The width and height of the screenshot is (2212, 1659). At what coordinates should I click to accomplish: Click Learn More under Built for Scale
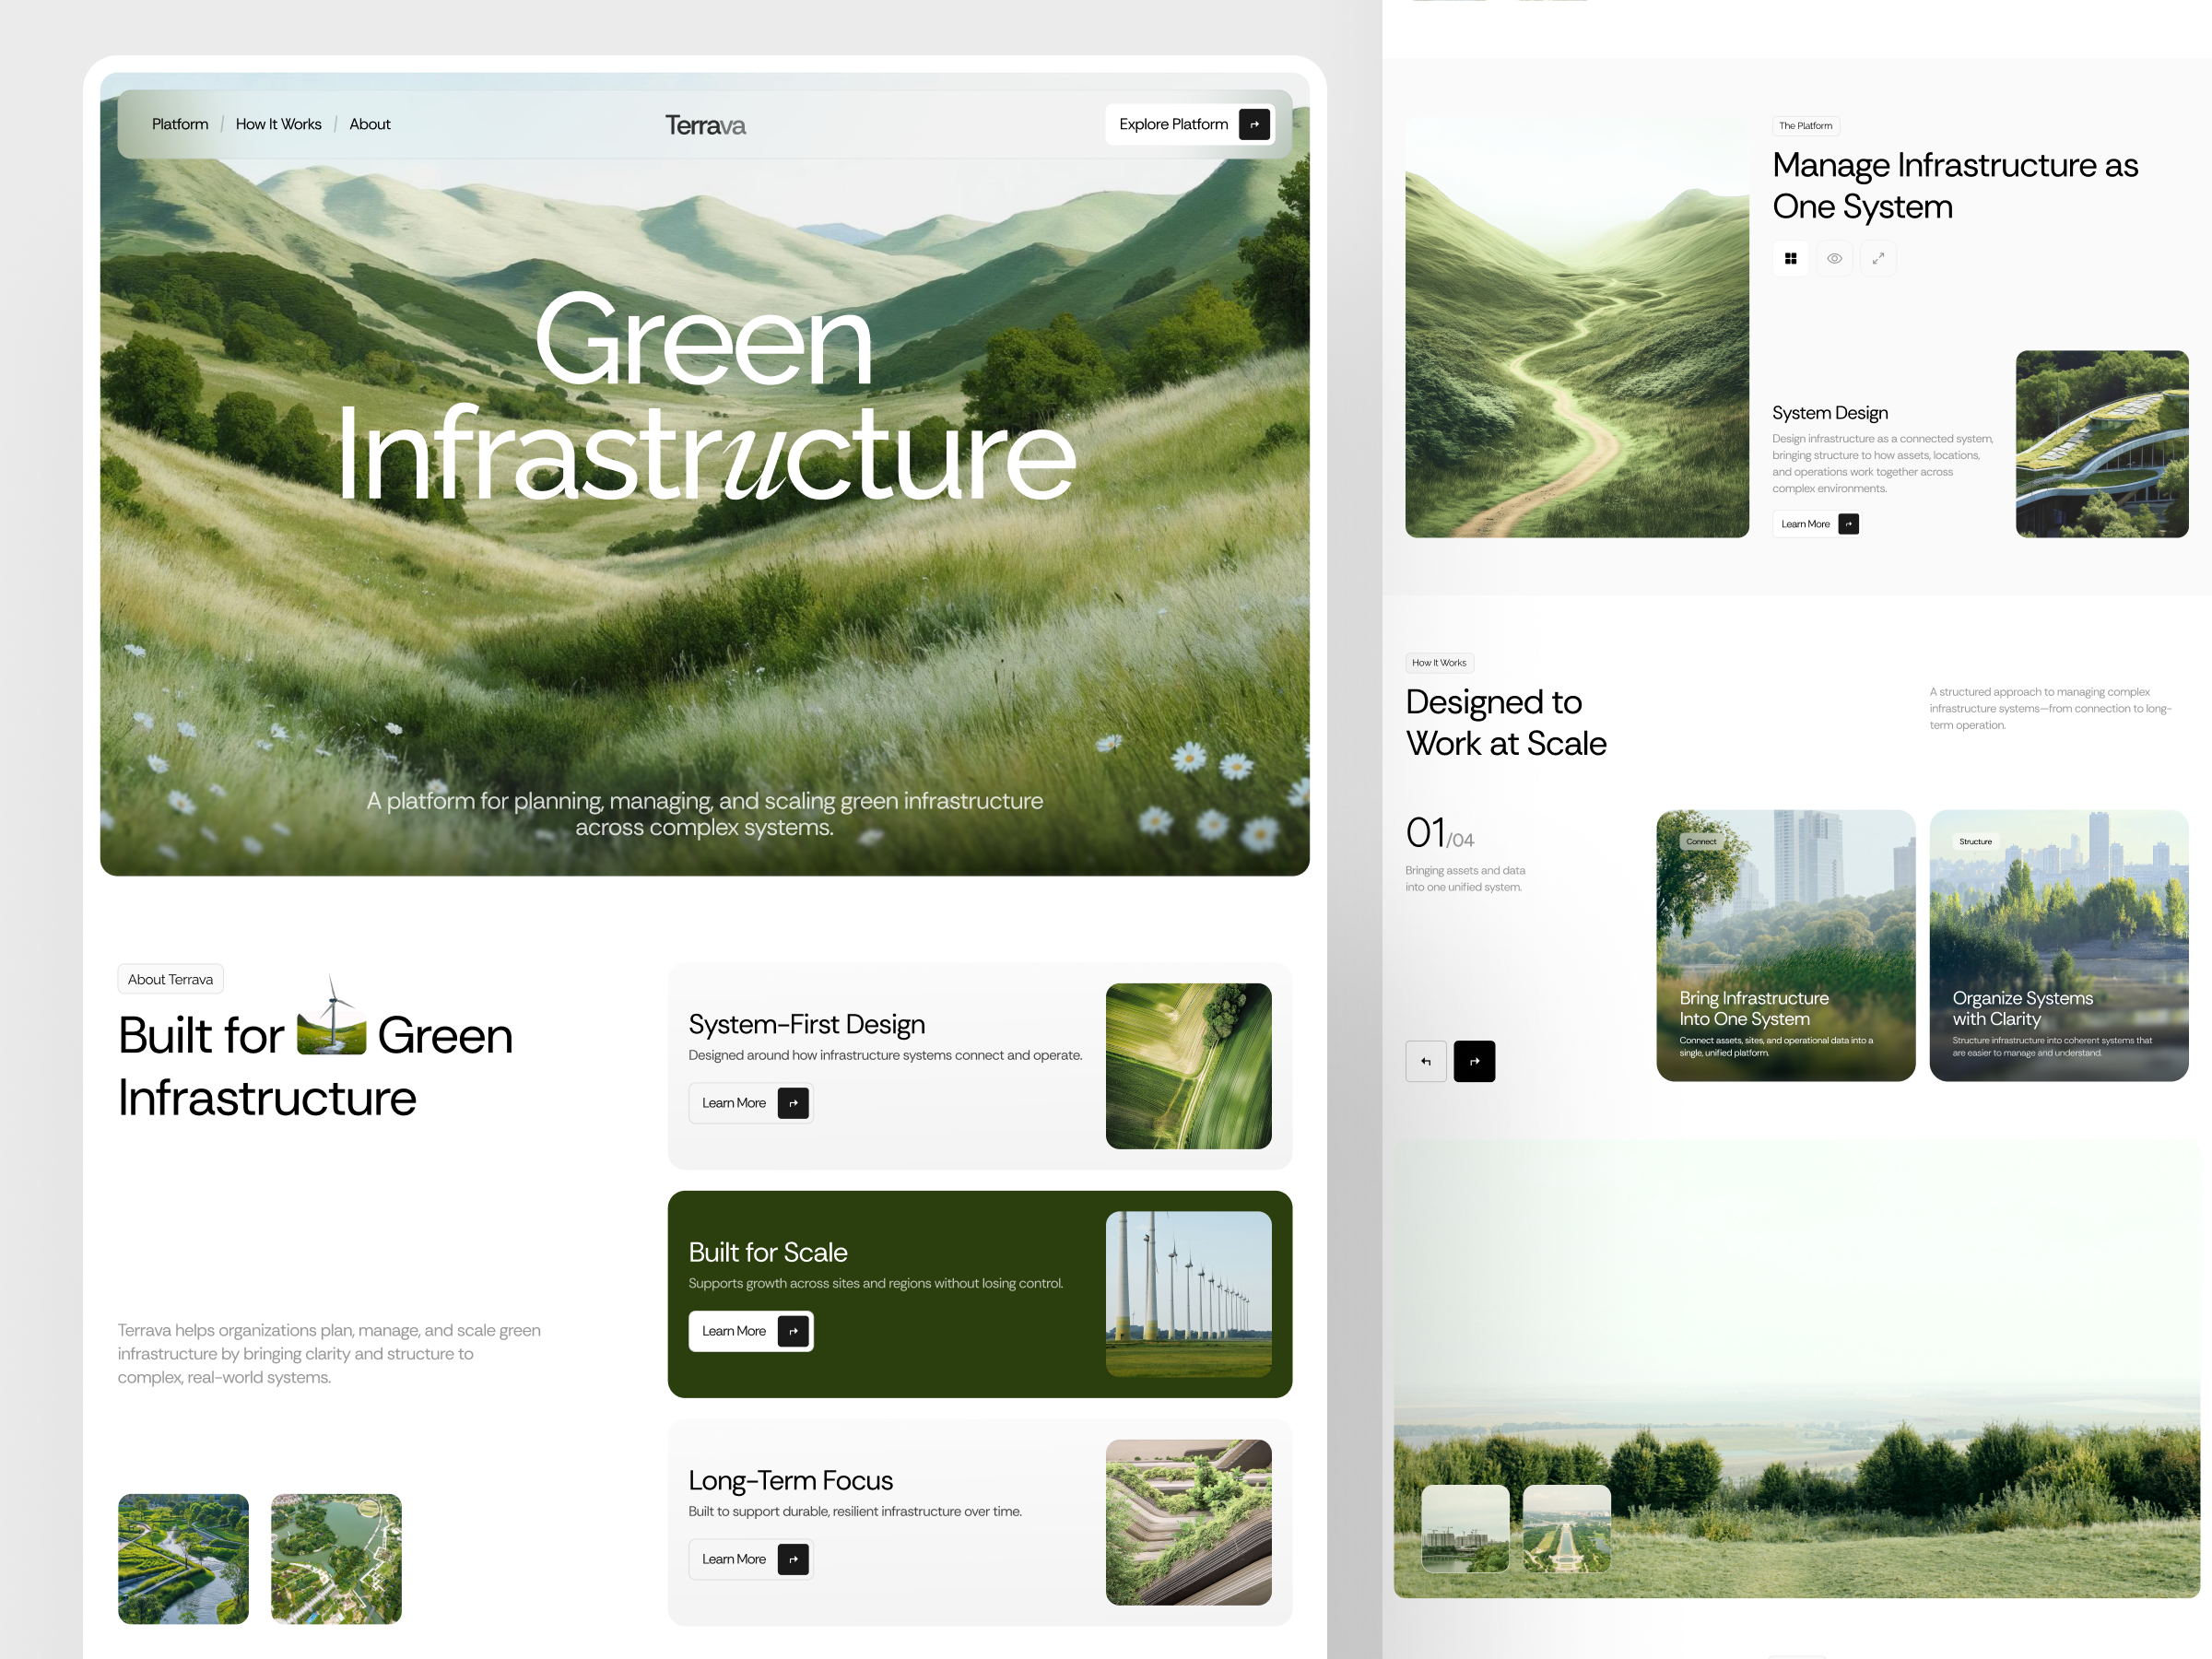pyautogui.click(x=751, y=1331)
